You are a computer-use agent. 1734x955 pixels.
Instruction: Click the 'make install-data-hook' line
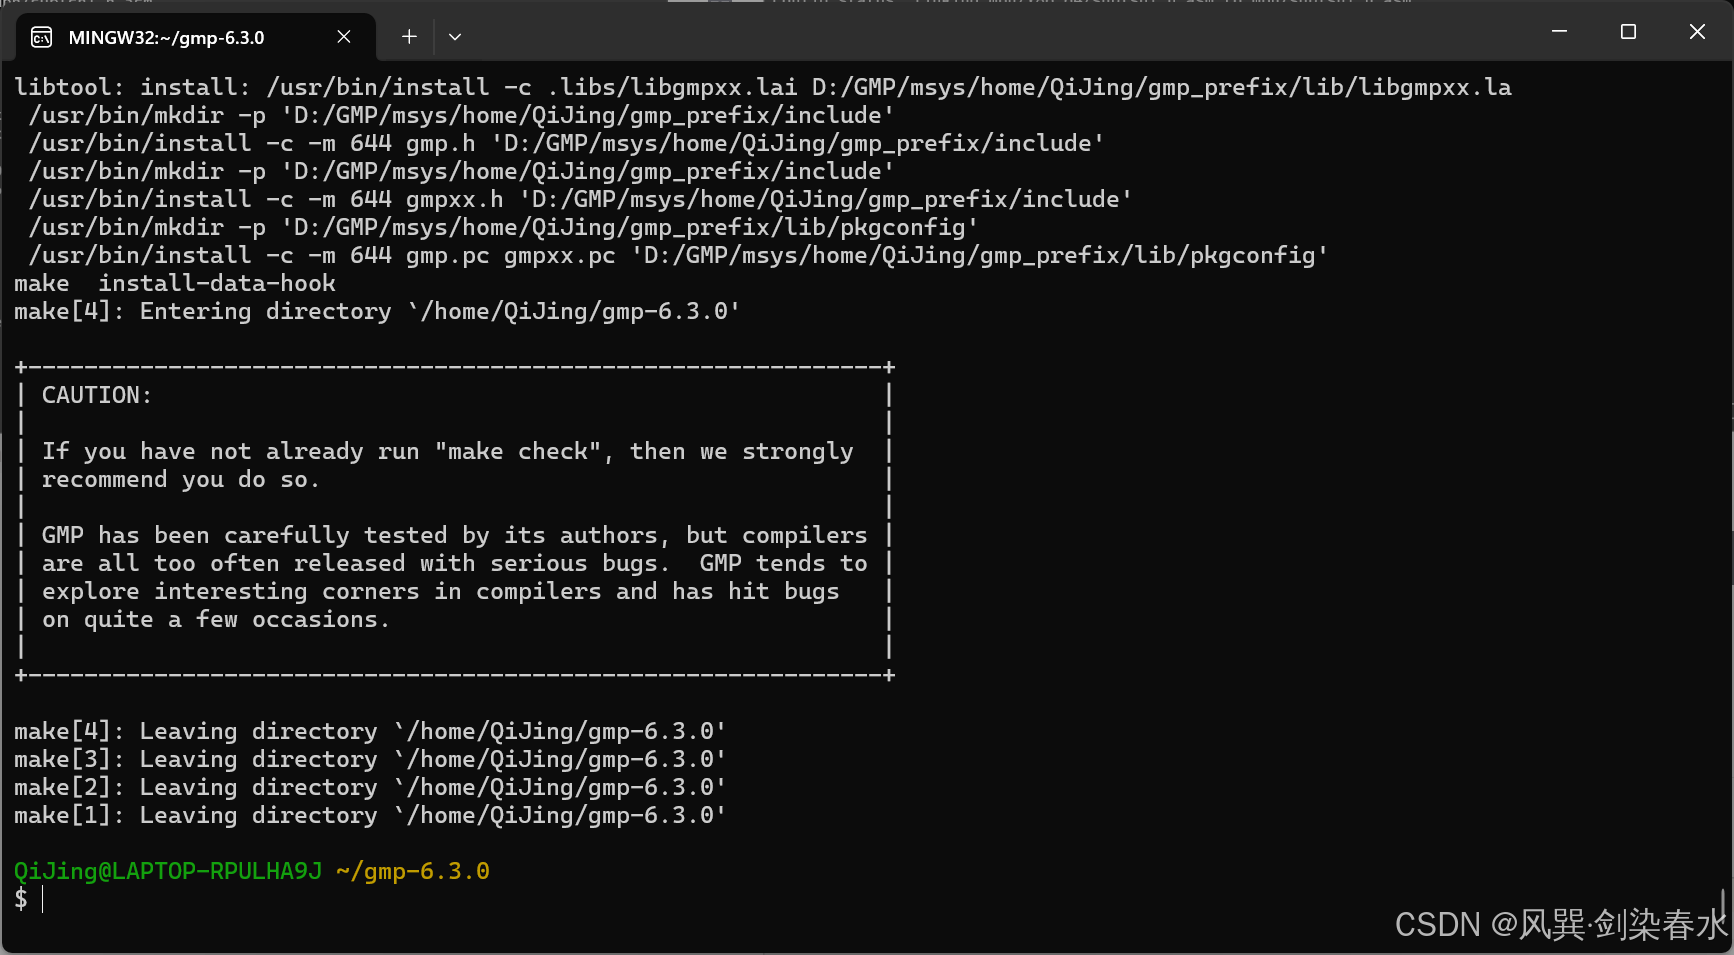175,283
